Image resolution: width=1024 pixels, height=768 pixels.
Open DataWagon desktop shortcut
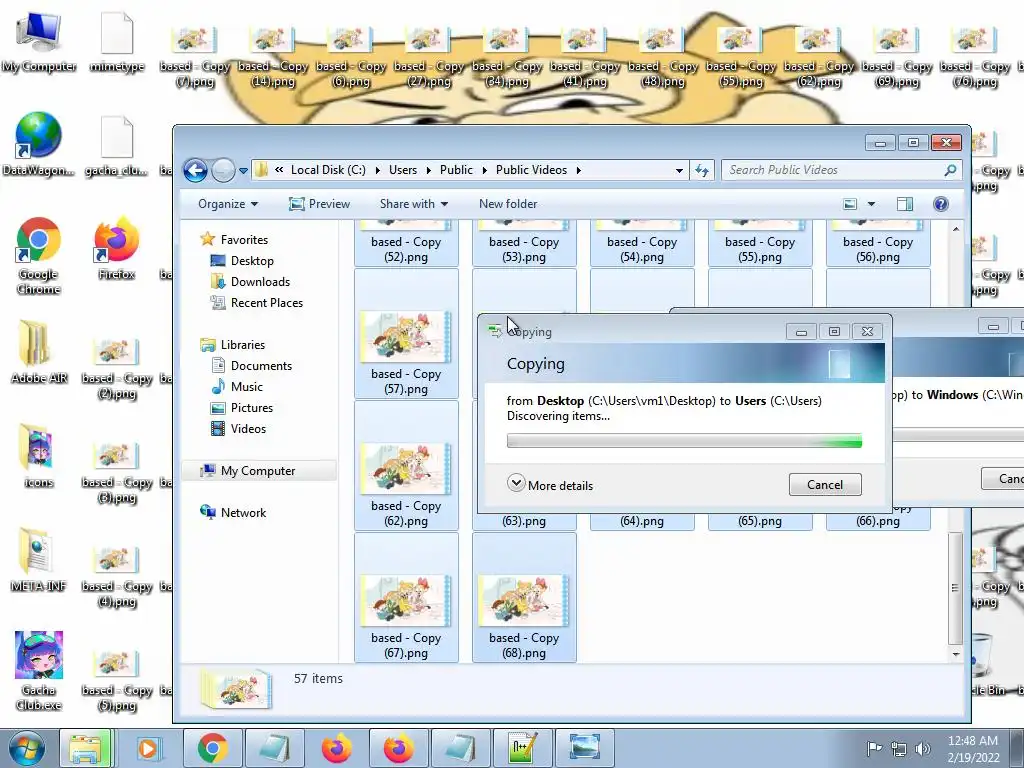click(38, 144)
